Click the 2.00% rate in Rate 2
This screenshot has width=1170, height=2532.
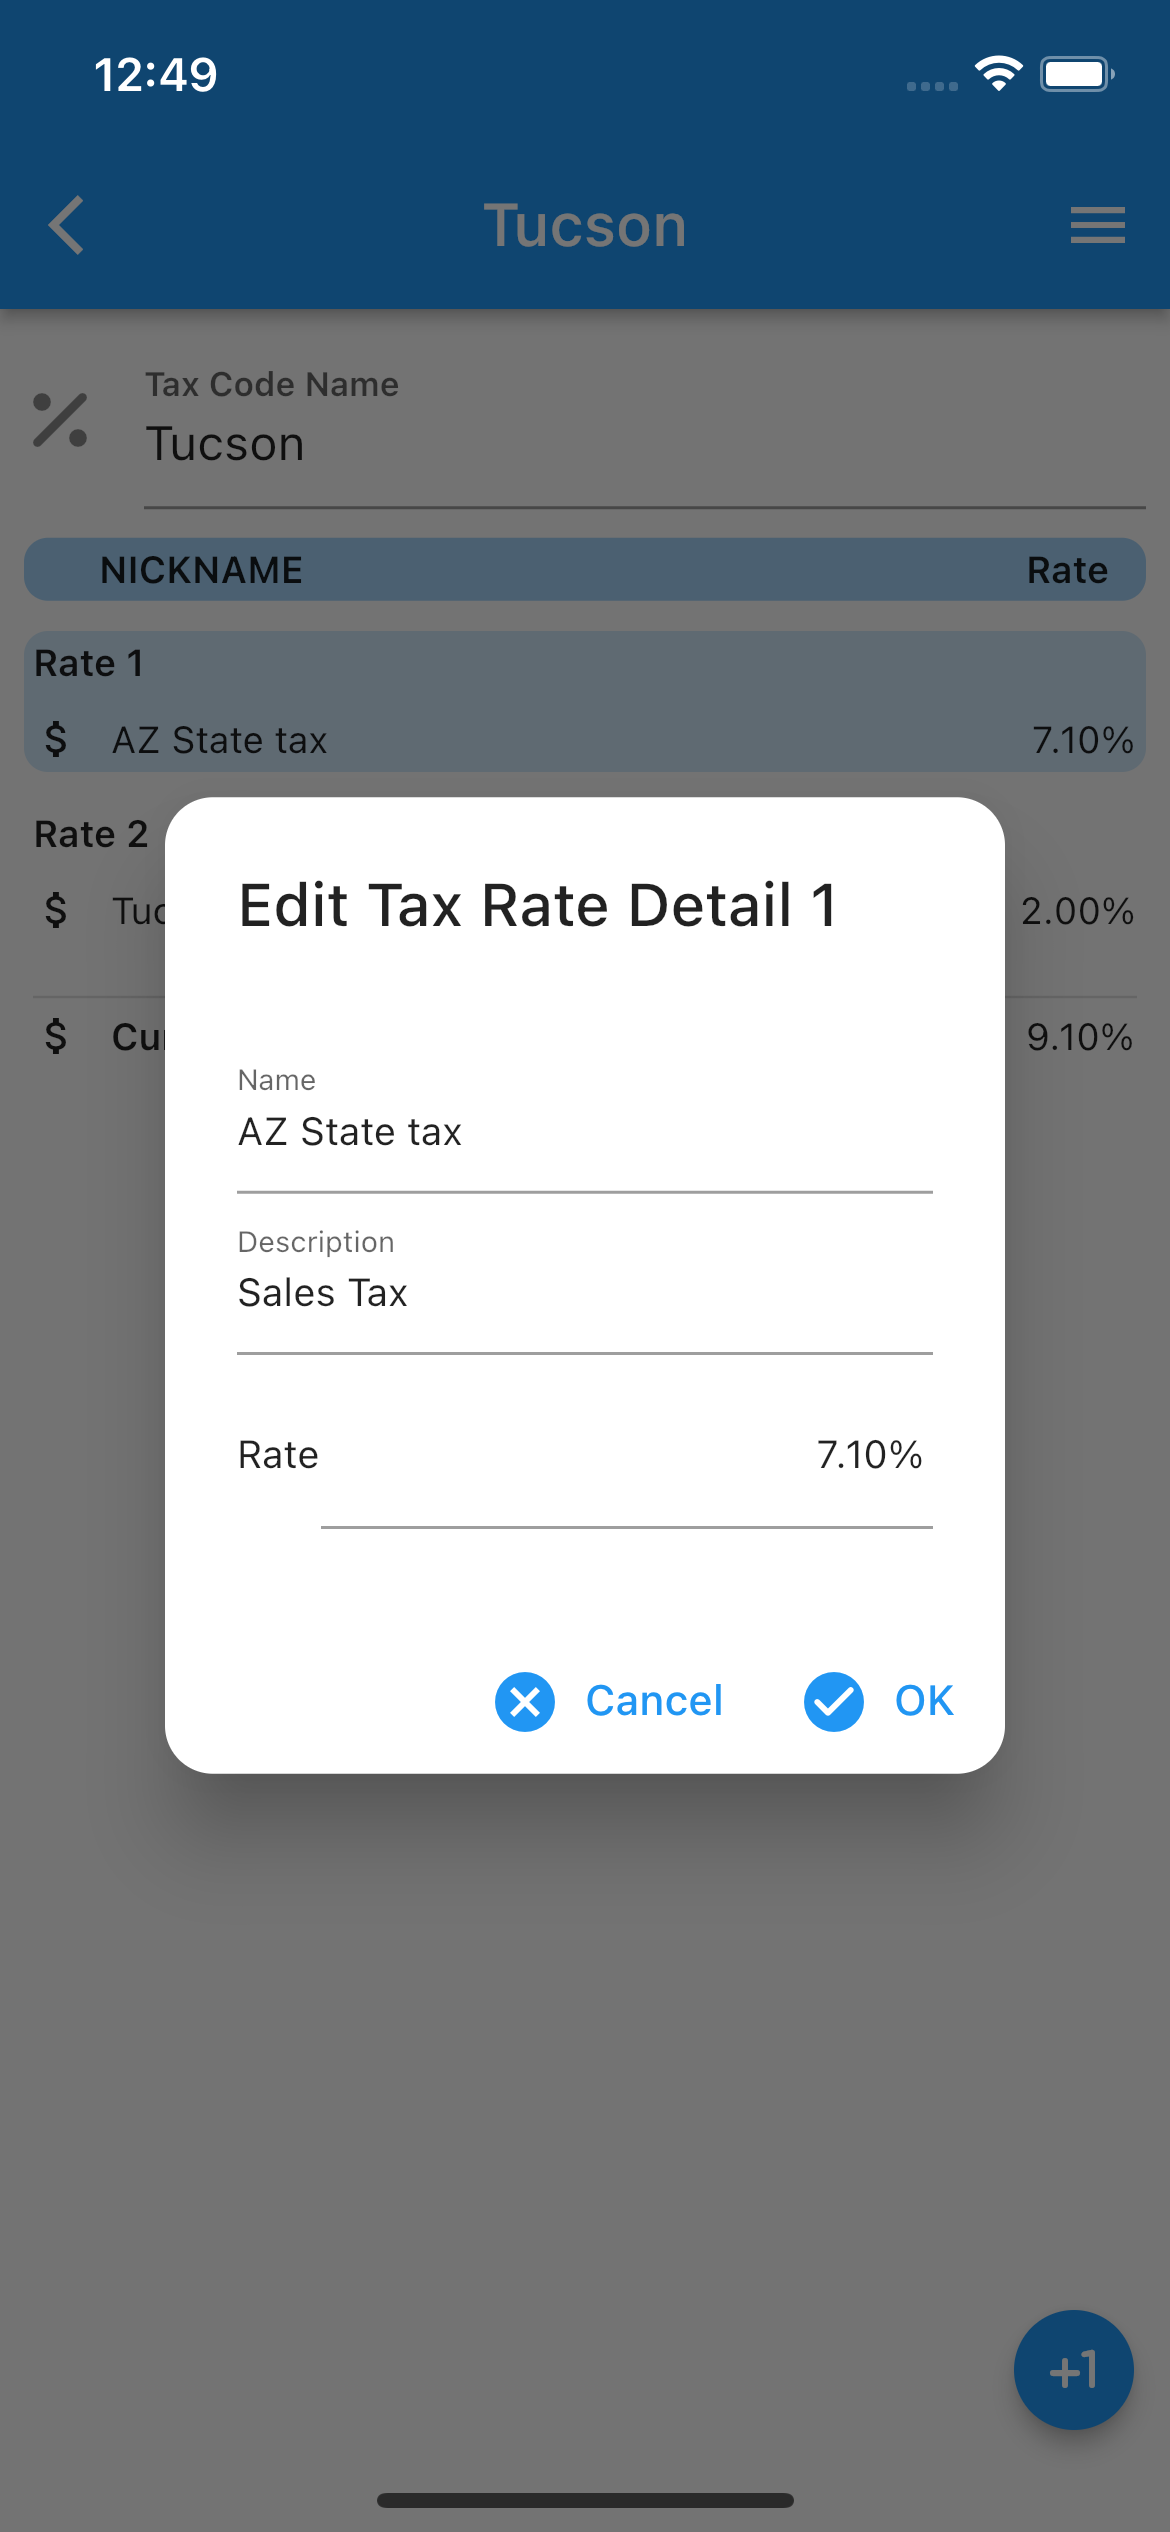point(1077,911)
